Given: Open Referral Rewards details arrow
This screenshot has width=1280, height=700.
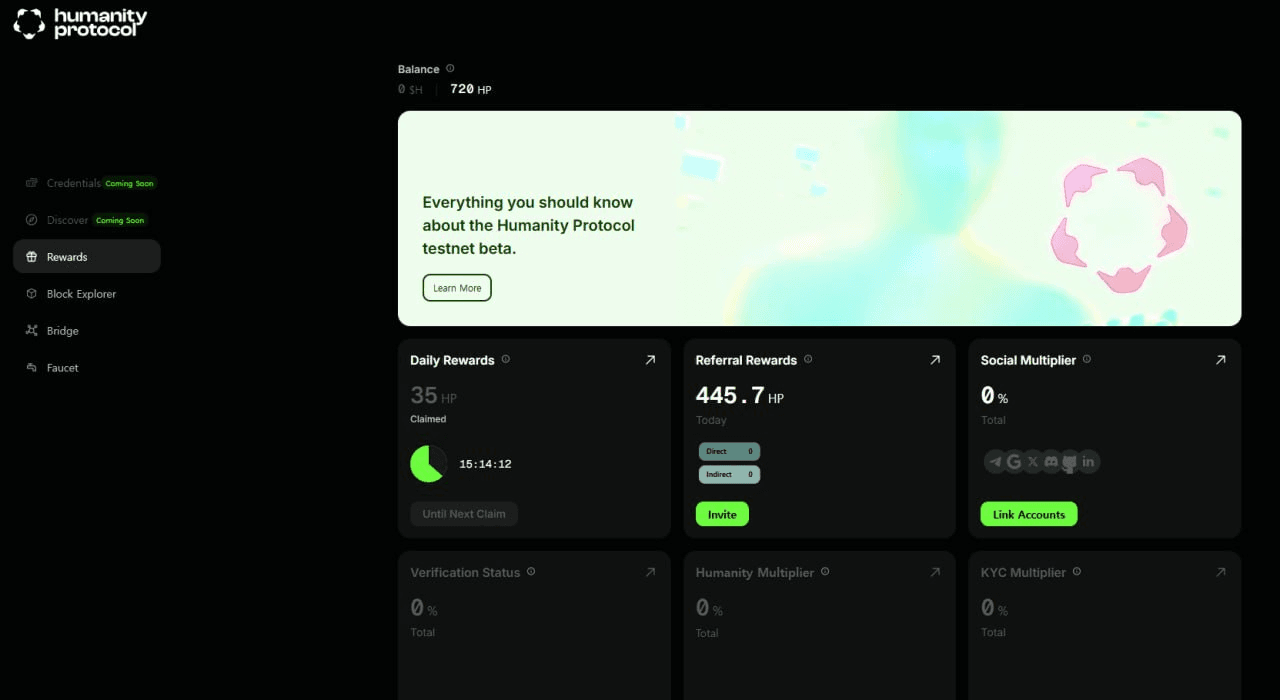Looking at the screenshot, I should pos(935,360).
